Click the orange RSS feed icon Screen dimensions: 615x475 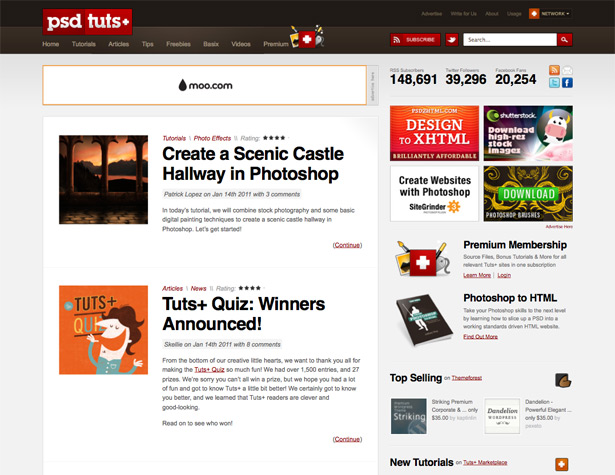[x=554, y=70]
